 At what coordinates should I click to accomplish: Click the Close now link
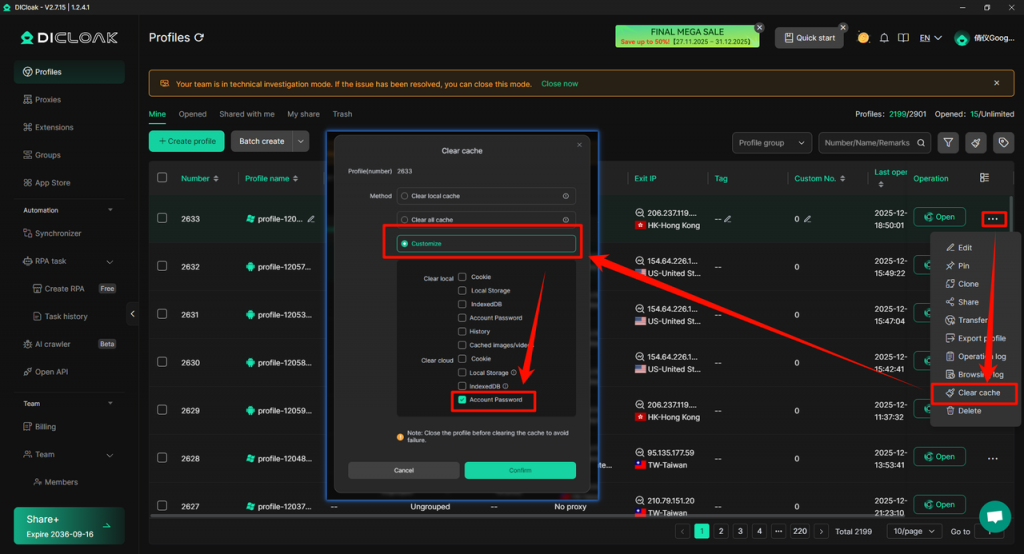pyautogui.click(x=559, y=84)
